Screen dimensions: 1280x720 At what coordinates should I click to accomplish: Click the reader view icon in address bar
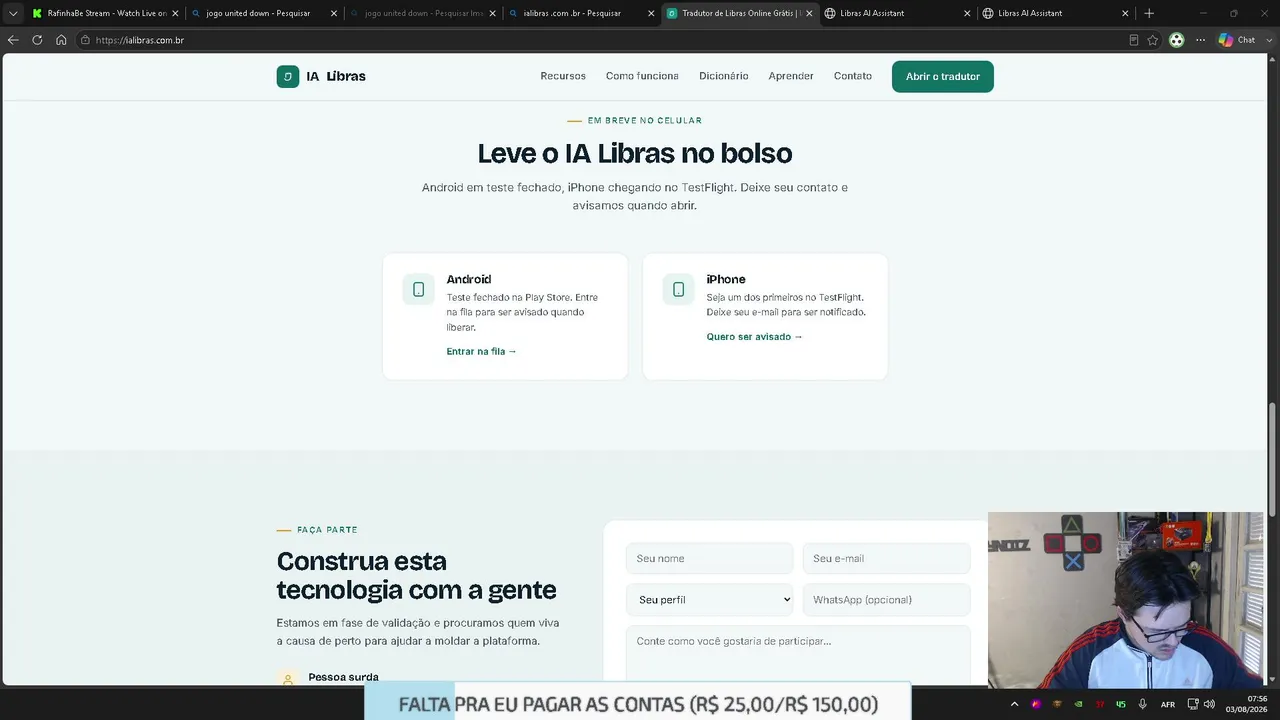click(1133, 40)
